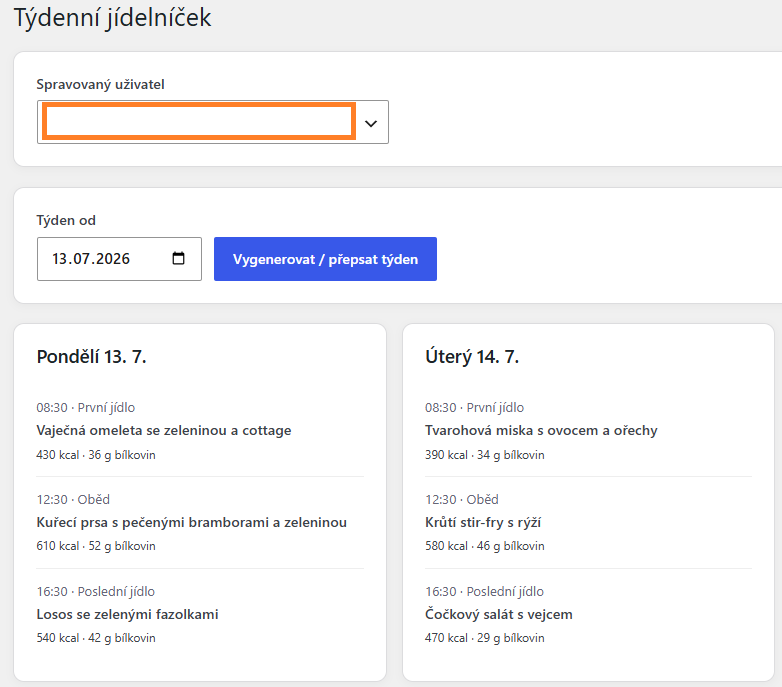Click 610 kcal · 52 g bílkovin
Screen dimensions: 782x687
point(96,546)
